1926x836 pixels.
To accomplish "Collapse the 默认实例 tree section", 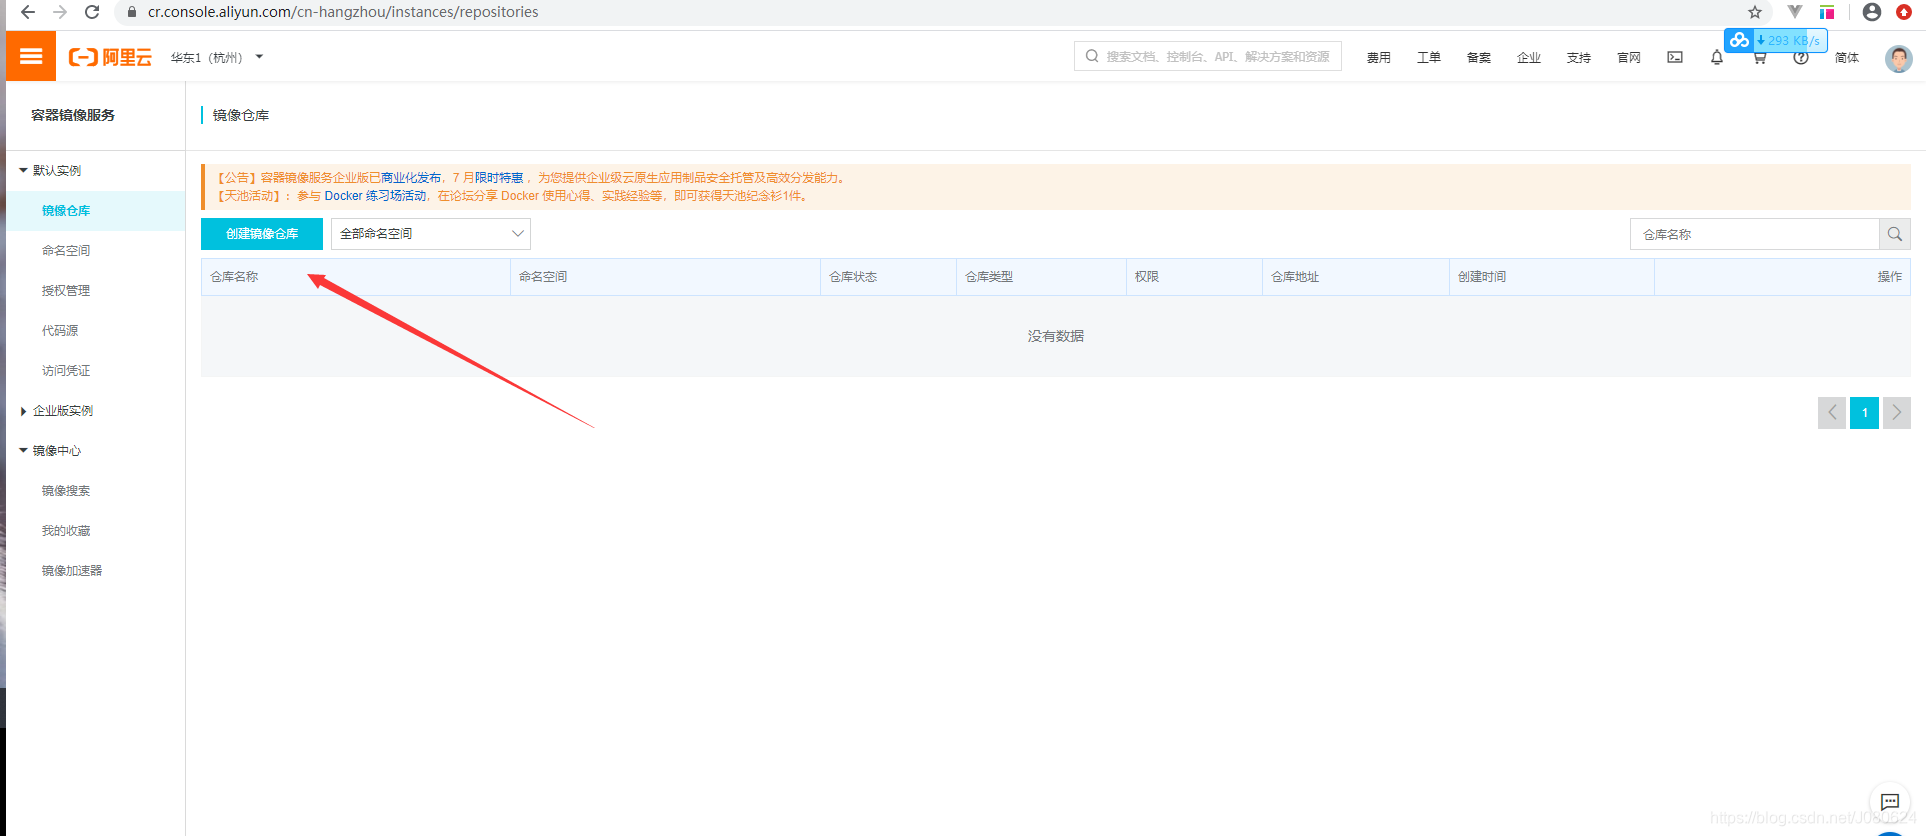I will tap(50, 170).
